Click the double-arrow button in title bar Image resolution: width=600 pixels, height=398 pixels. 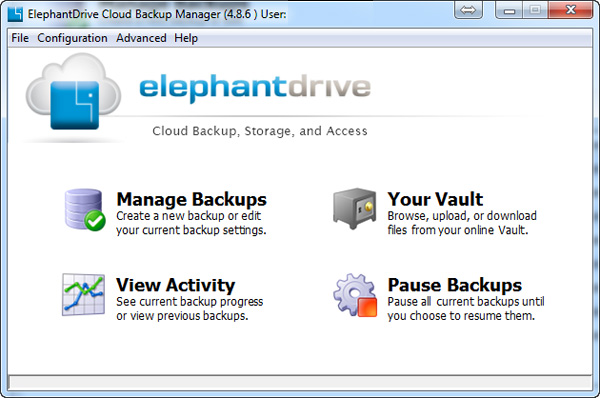pos(468,10)
